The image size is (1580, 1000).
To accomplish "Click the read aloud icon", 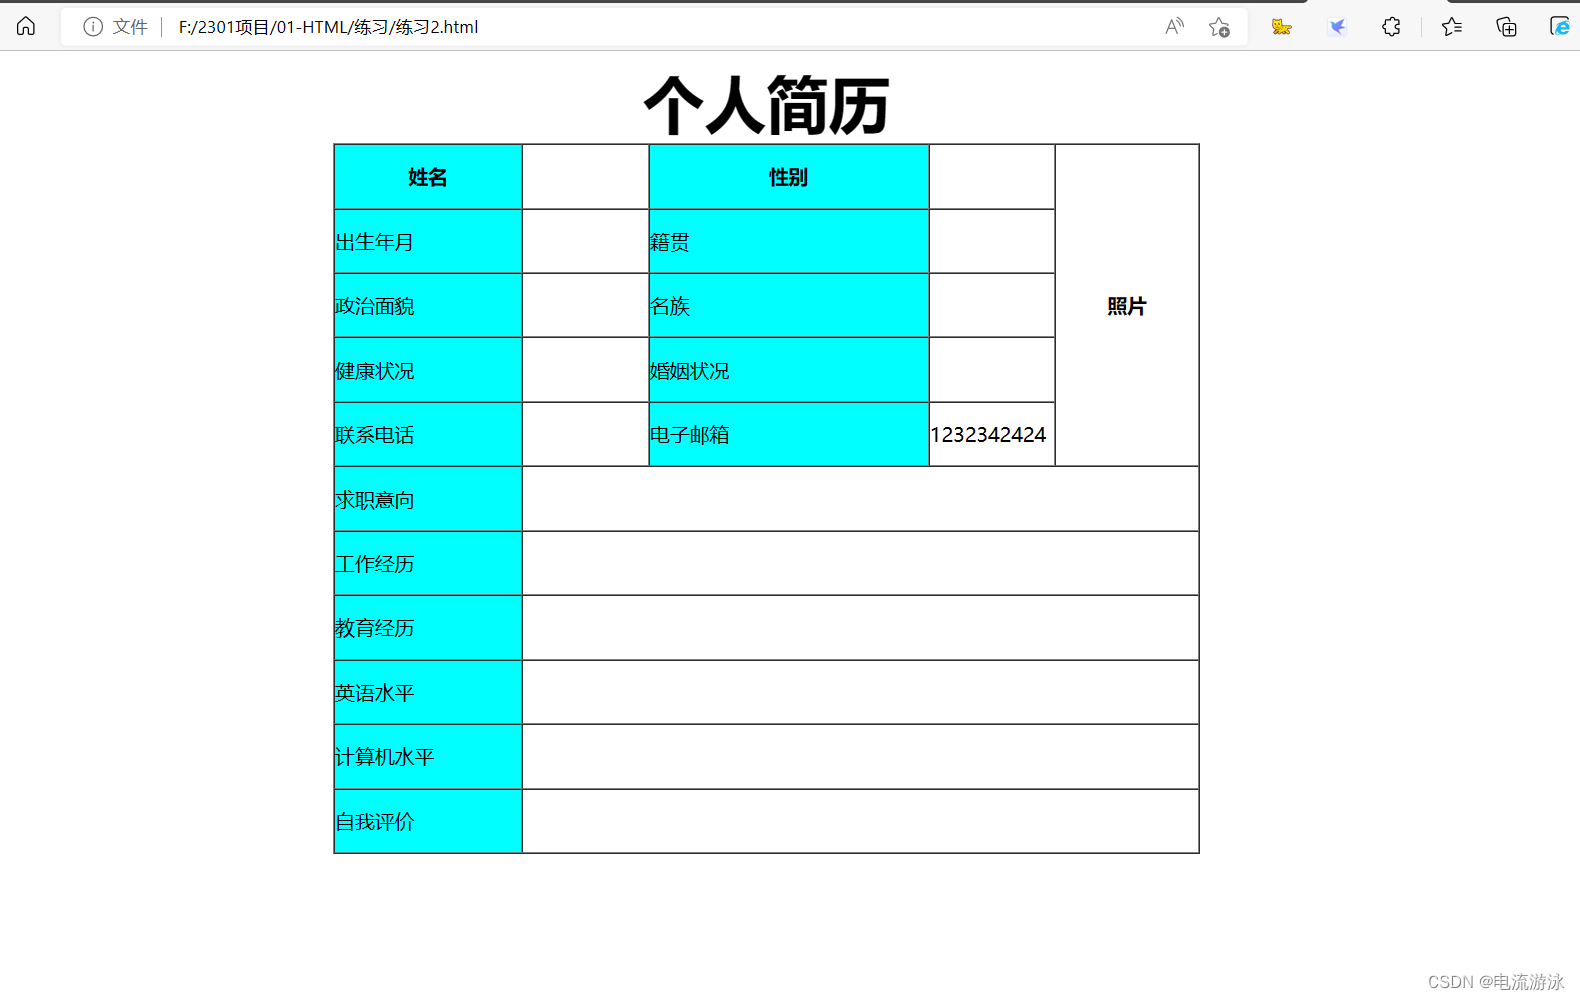I will [1174, 27].
